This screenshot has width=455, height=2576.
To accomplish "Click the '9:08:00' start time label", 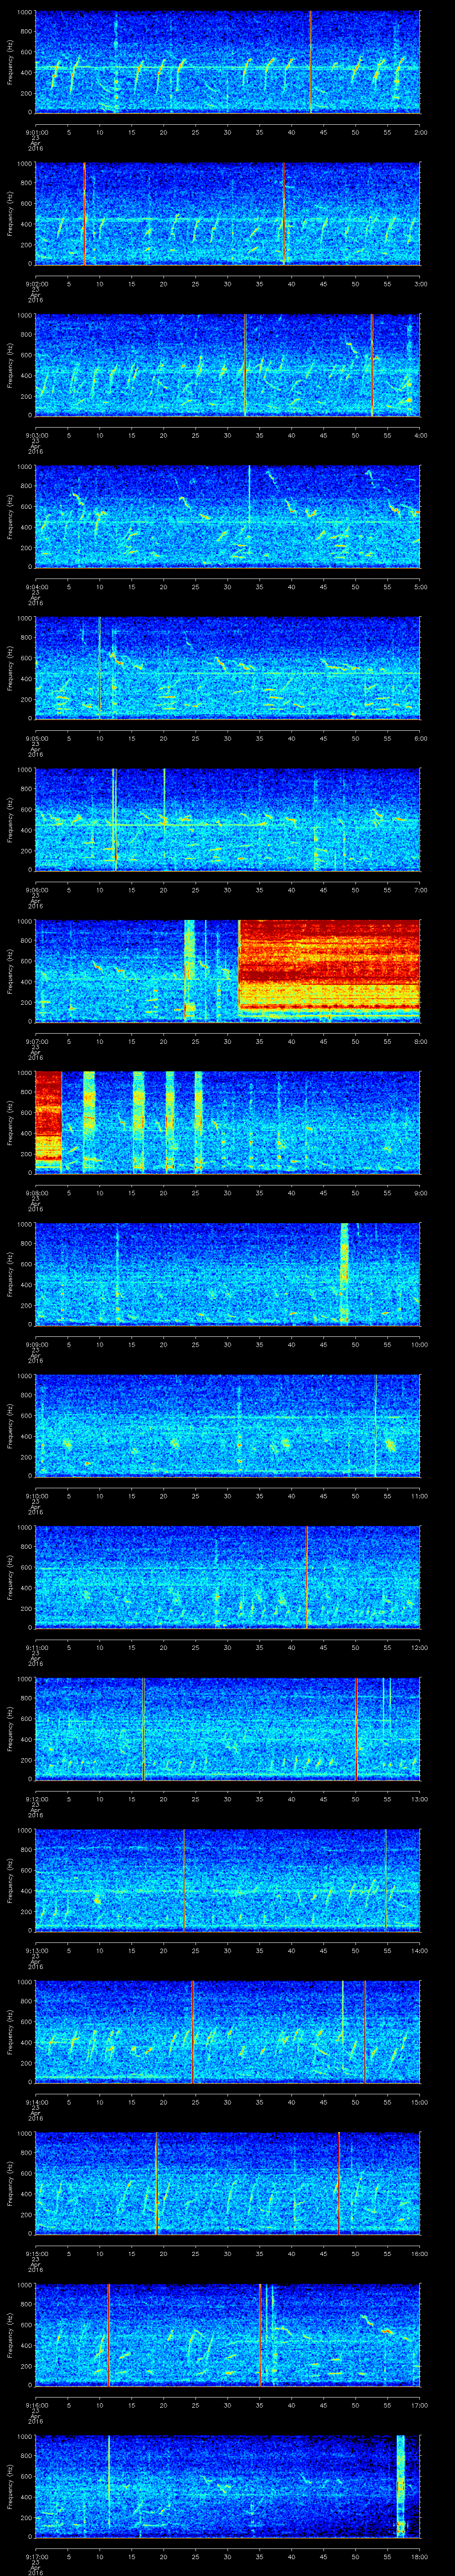I will pos(36,1193).
